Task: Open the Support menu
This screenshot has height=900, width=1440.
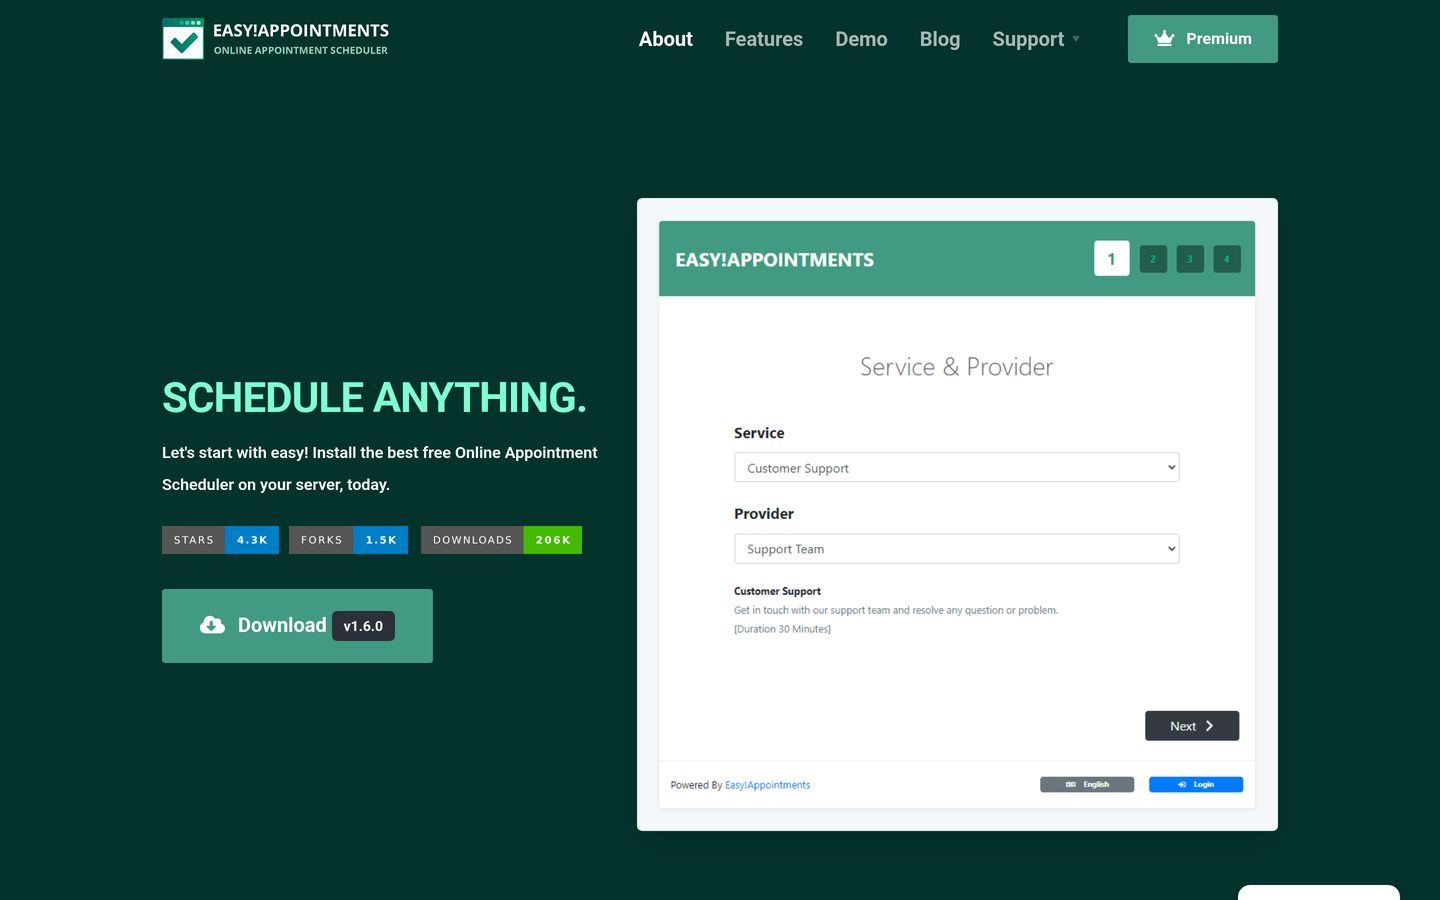Action: 1028,39
